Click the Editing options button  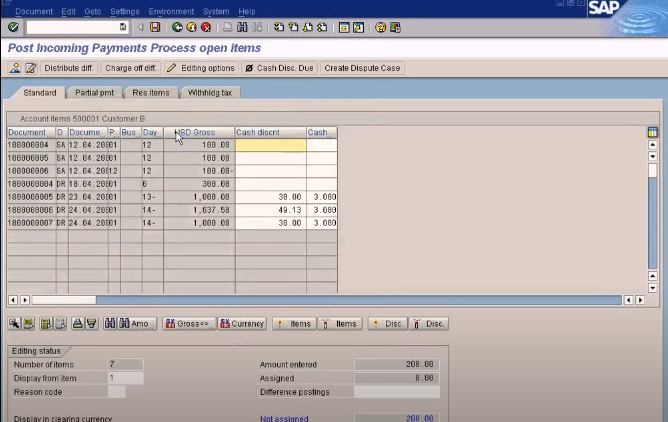click(201, 68)
